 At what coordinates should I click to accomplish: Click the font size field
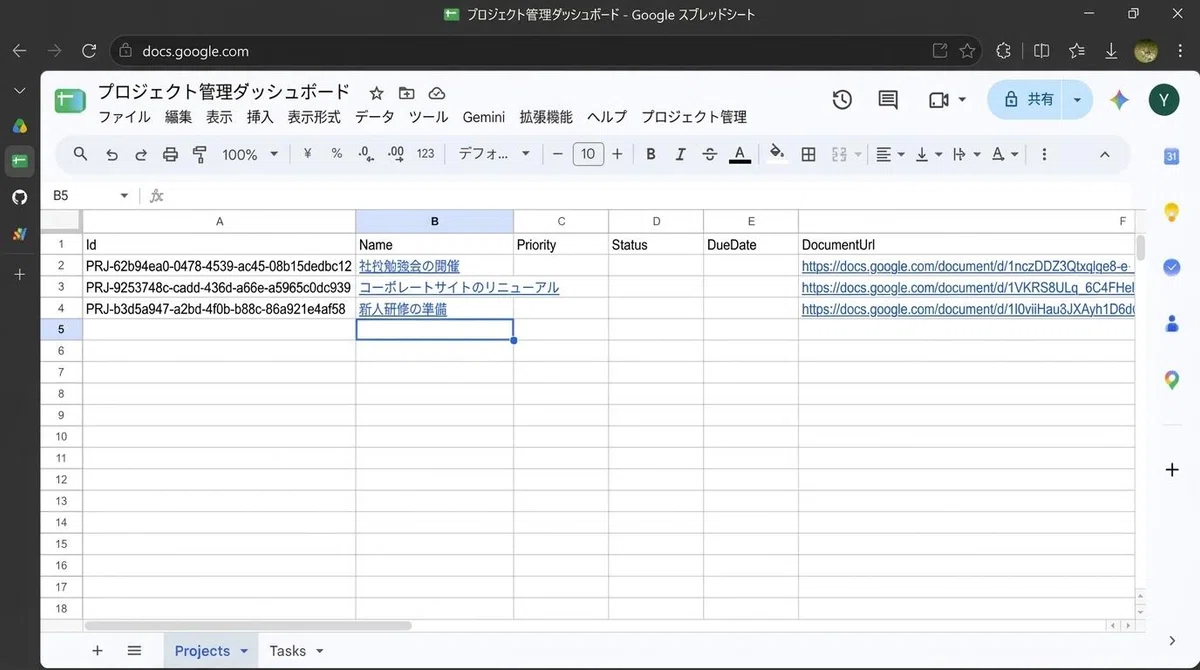pyautogui.click(x=588, y=154)
